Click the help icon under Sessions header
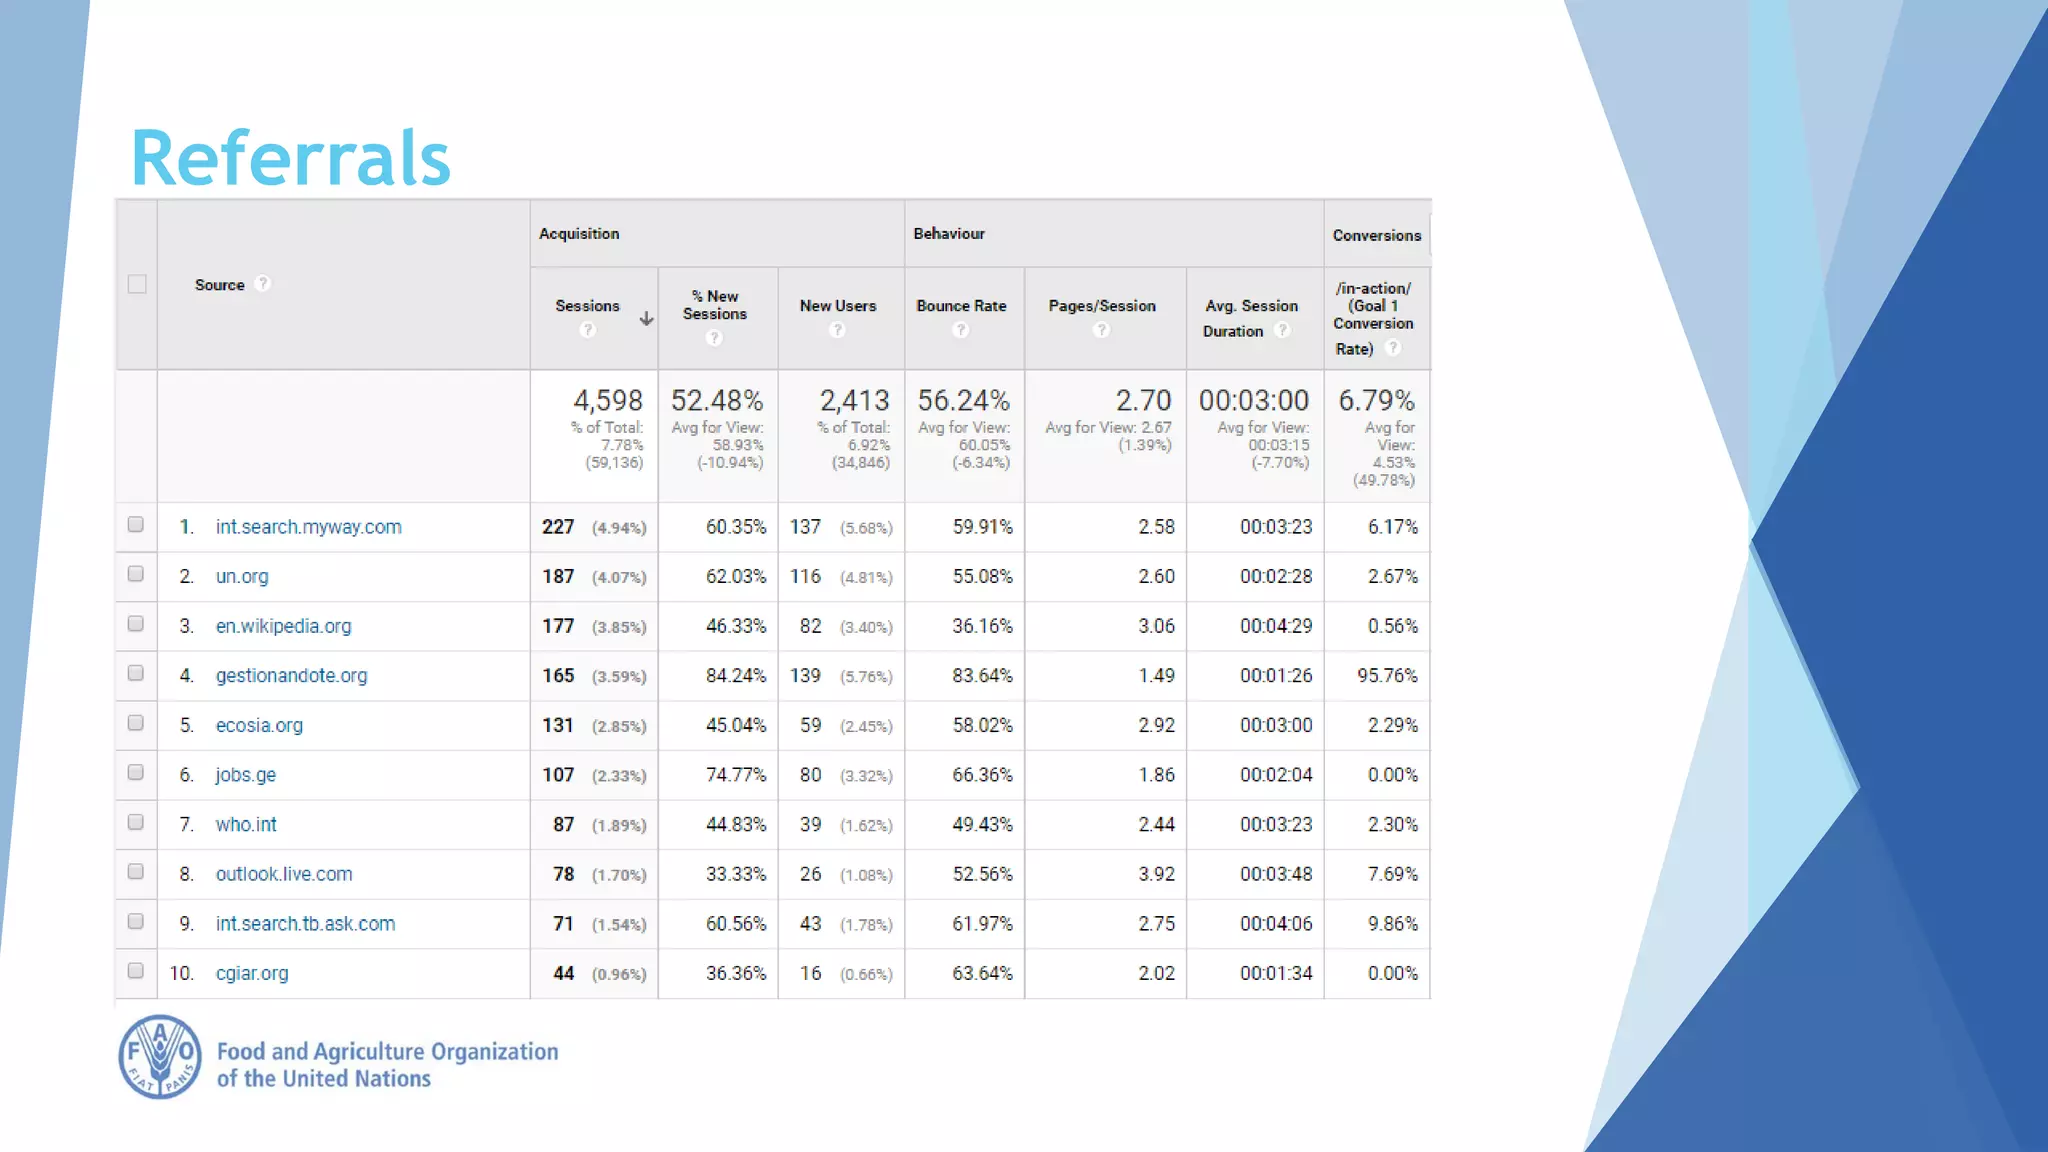The width and height of the screenshot is (2048, 1152). pyautogui.click(x=588, y=330)
